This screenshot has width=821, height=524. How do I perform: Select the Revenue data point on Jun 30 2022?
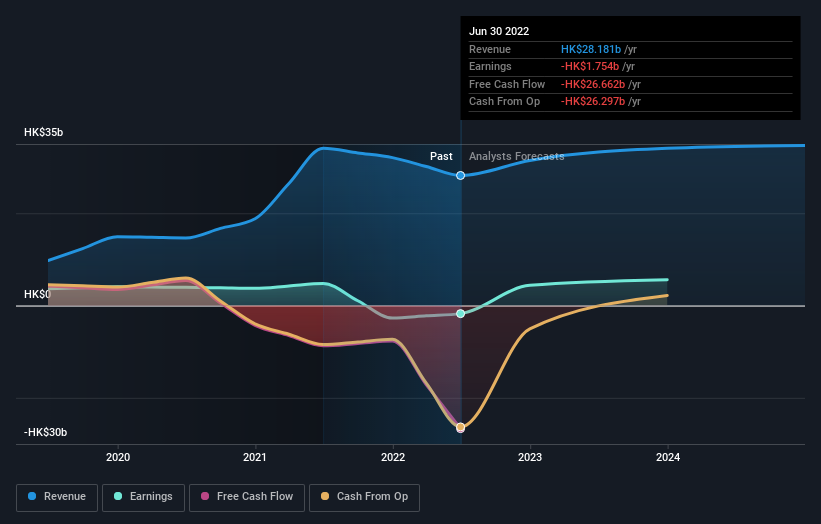(460, 175)
